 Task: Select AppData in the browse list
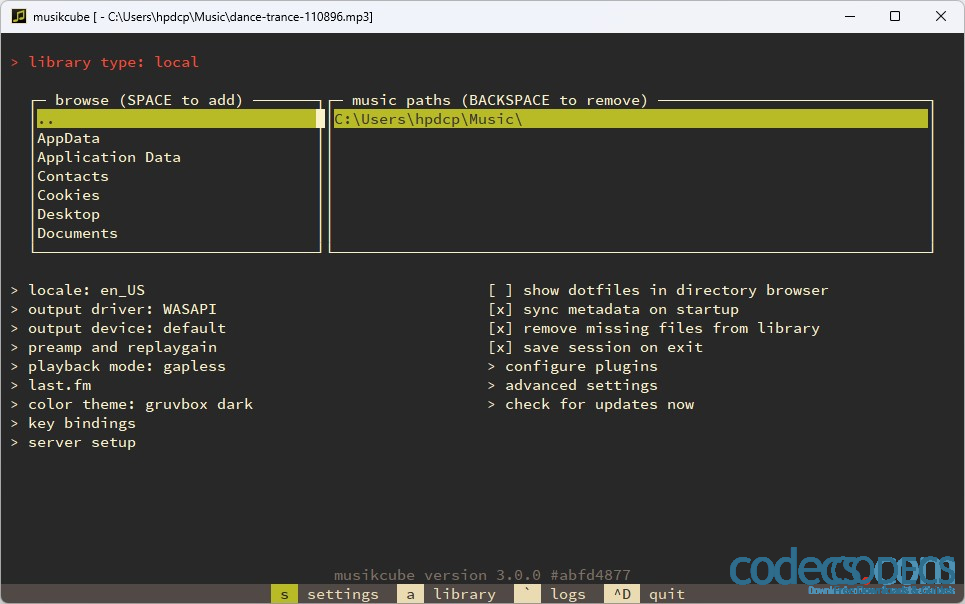[x=68, y=139]
